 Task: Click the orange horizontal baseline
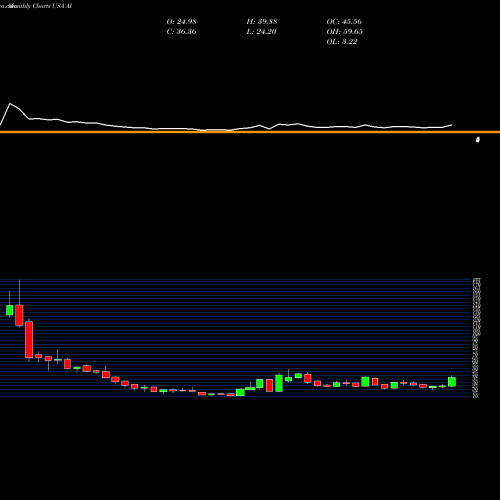(x=250, y=132)
